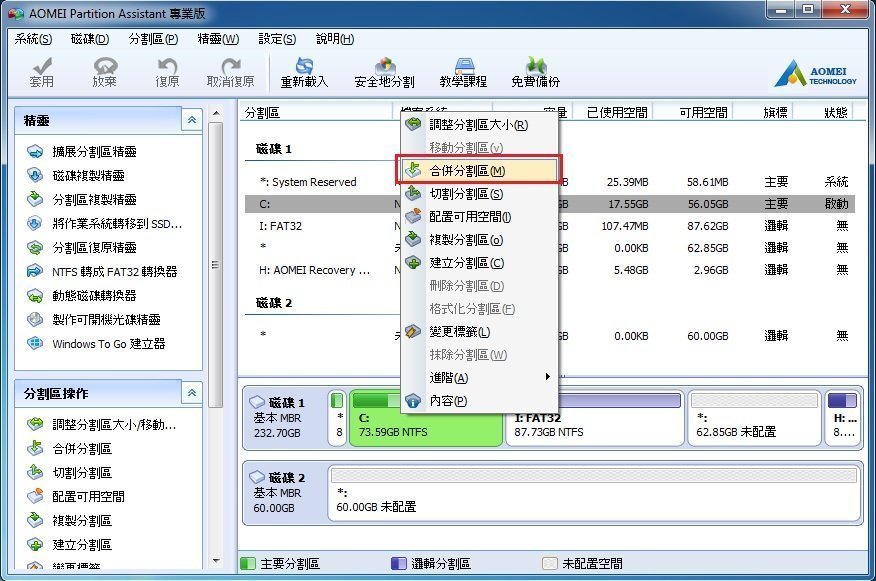Select C: 73.59GB NTFS block in disk map
The width and height of the screenshot is (876, 581).
pyautogui.click(x=426, y=418)
